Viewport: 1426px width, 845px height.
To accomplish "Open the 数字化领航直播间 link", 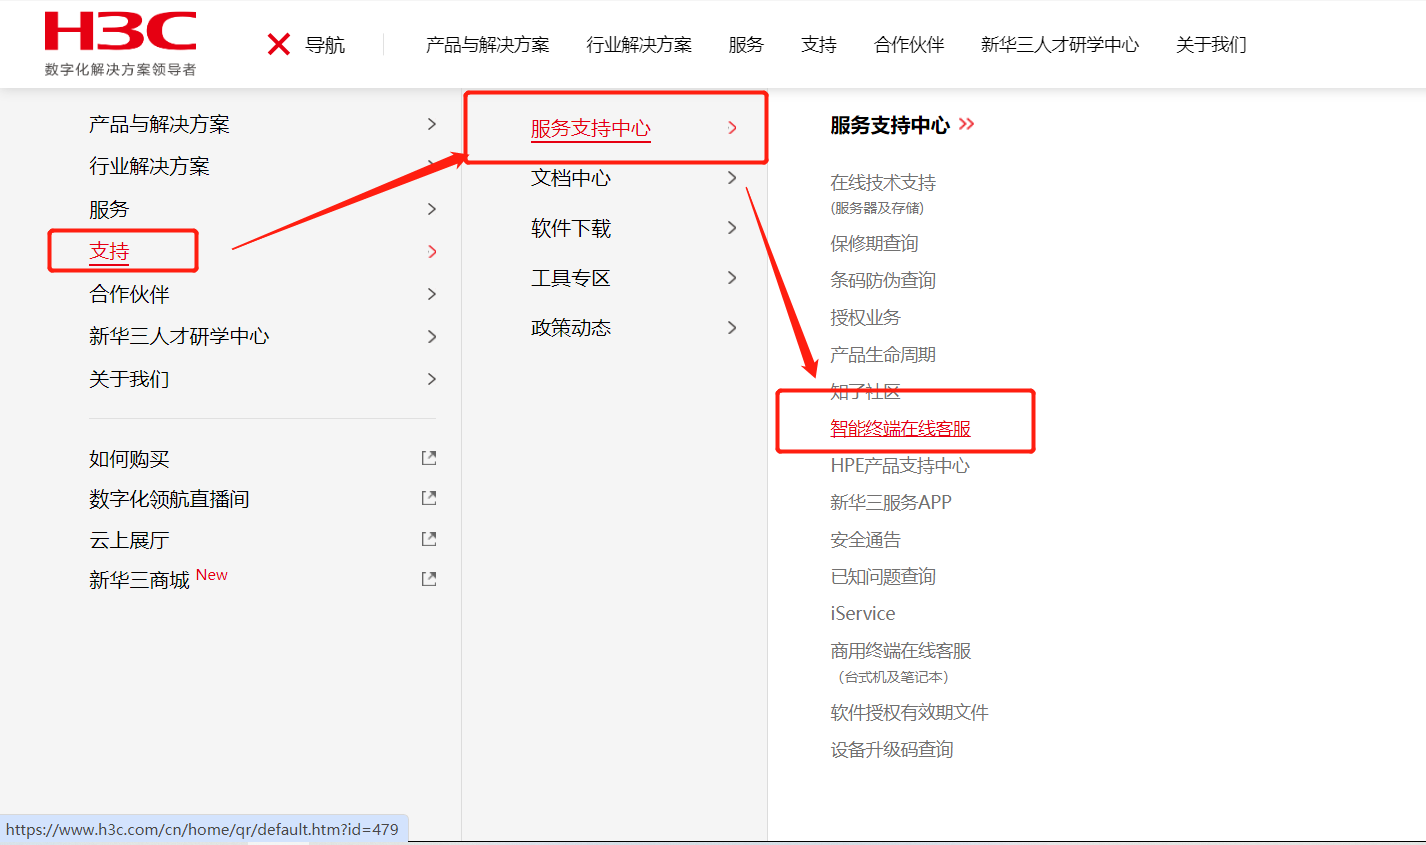I will pyautogui.click(x=169, y=499).
